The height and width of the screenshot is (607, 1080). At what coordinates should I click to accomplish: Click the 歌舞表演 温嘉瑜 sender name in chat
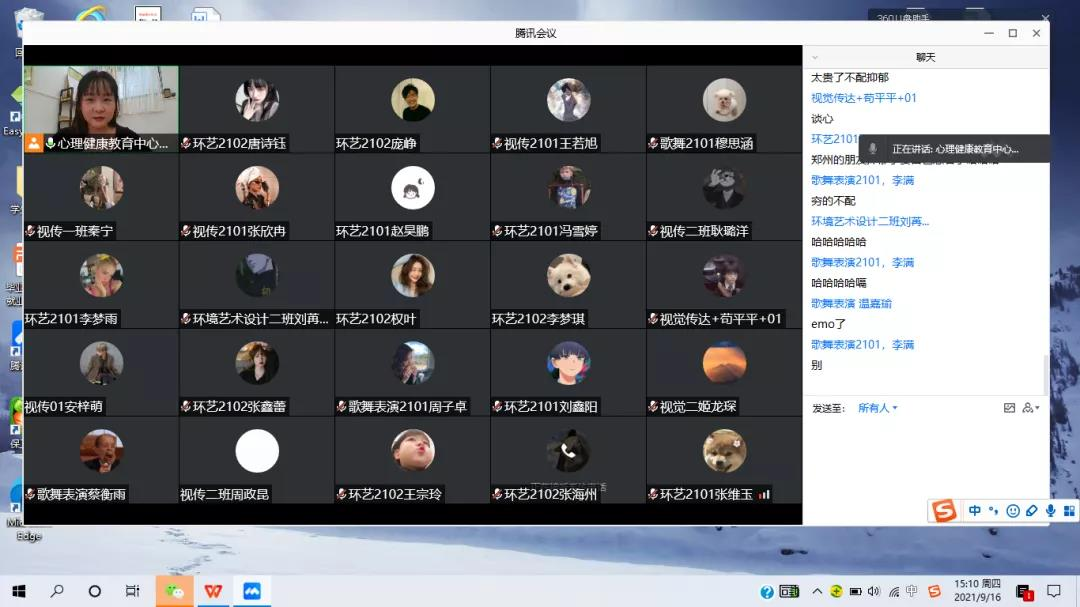pyautogui.click(x=851, y=303)
